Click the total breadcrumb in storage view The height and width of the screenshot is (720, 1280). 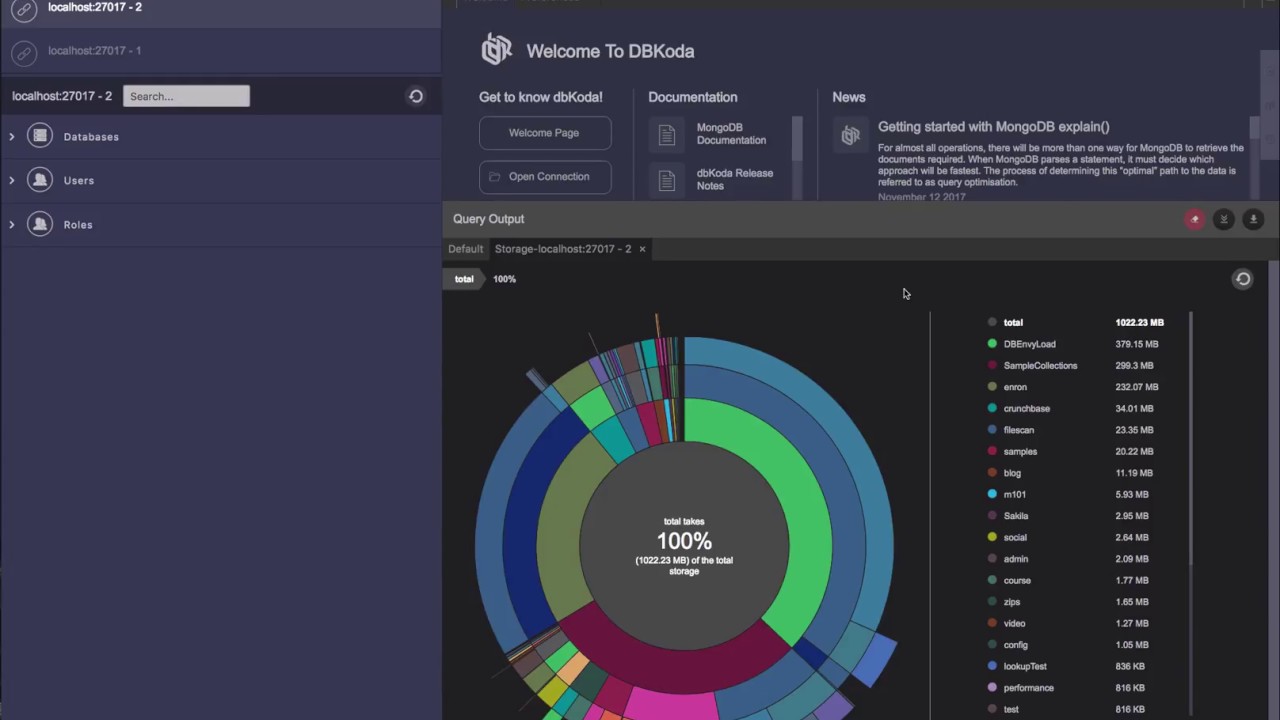[464, 279]
